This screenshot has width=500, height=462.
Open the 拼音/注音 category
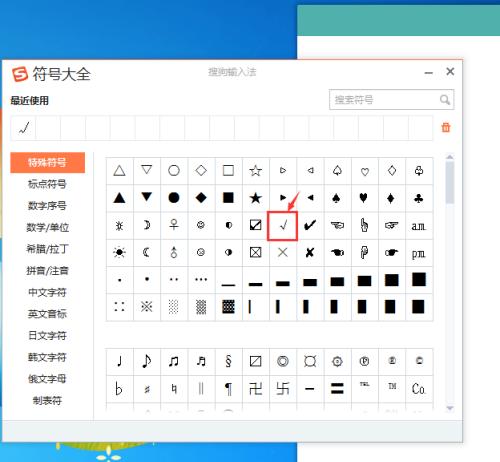(47, 271)
